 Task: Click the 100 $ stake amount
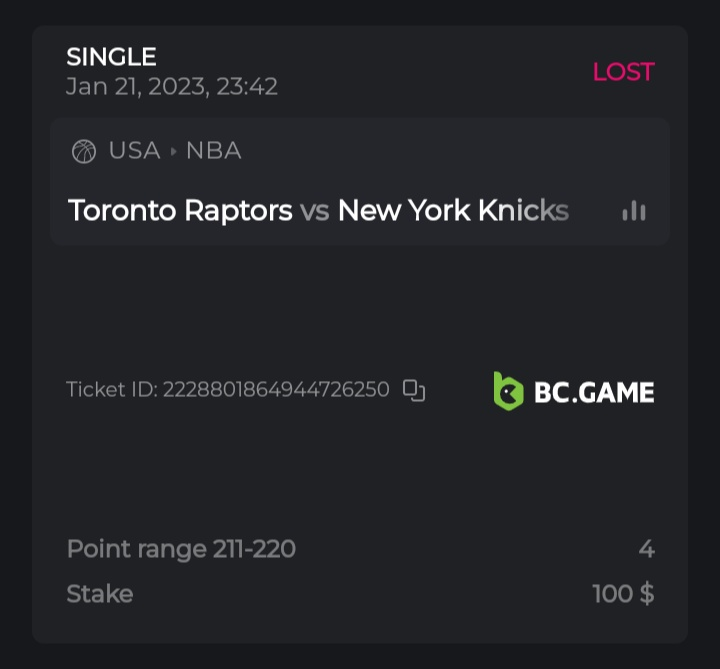point(623,594)
